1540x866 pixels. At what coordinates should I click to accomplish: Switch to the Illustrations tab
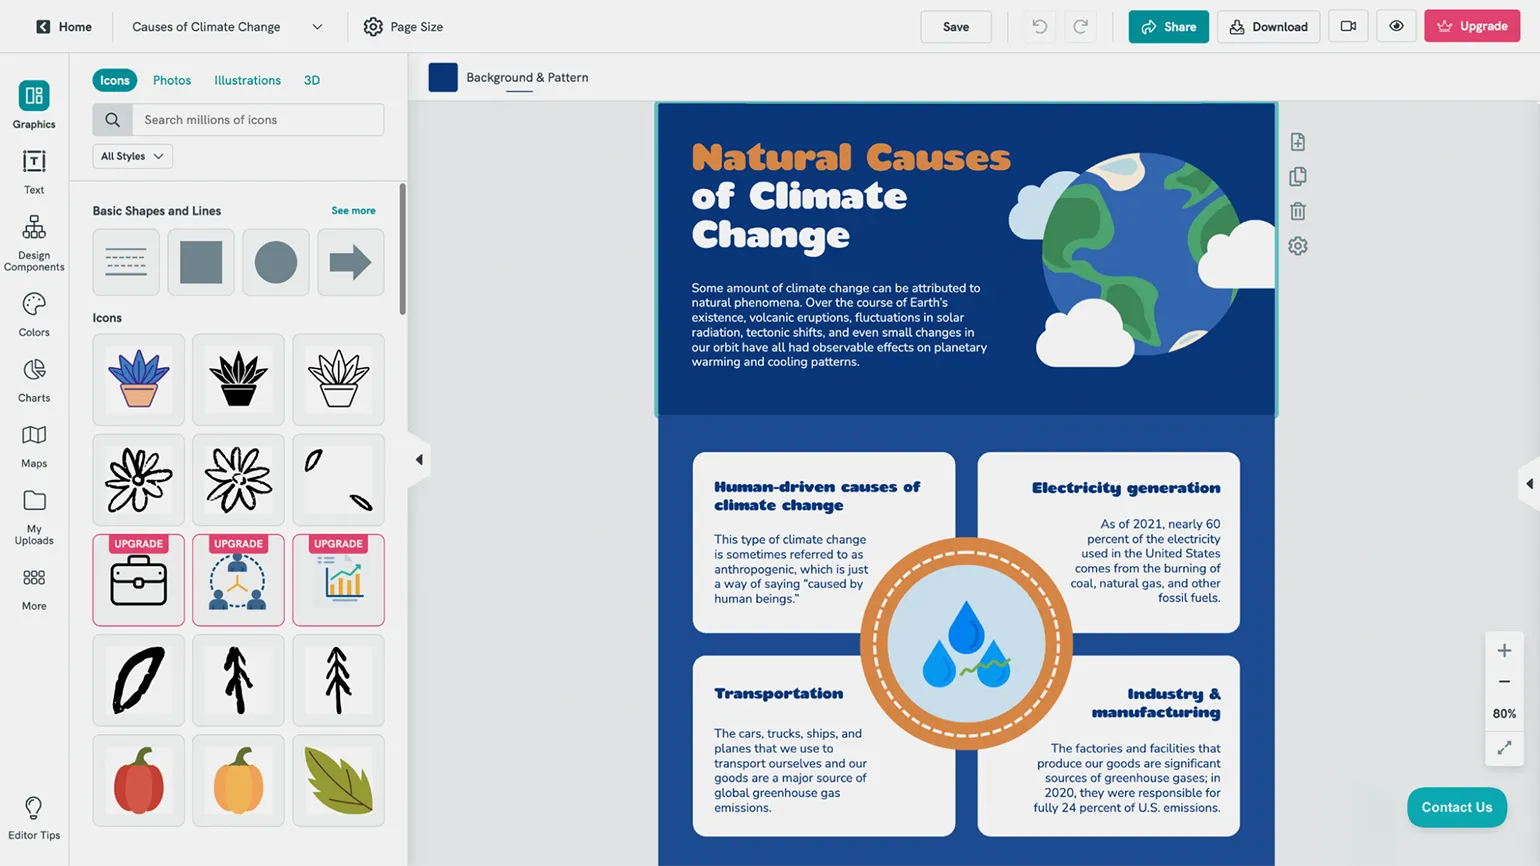tap(247, 80)
